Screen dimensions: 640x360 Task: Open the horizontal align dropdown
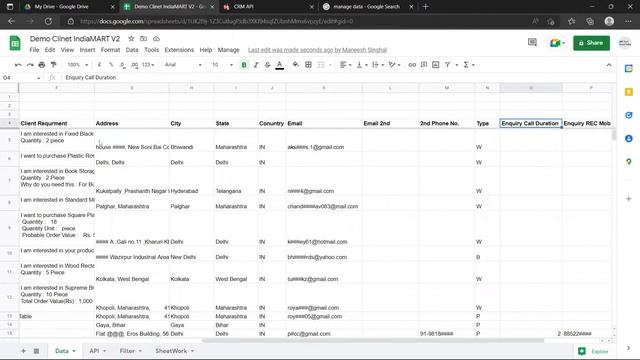click(x=345, y=65)
